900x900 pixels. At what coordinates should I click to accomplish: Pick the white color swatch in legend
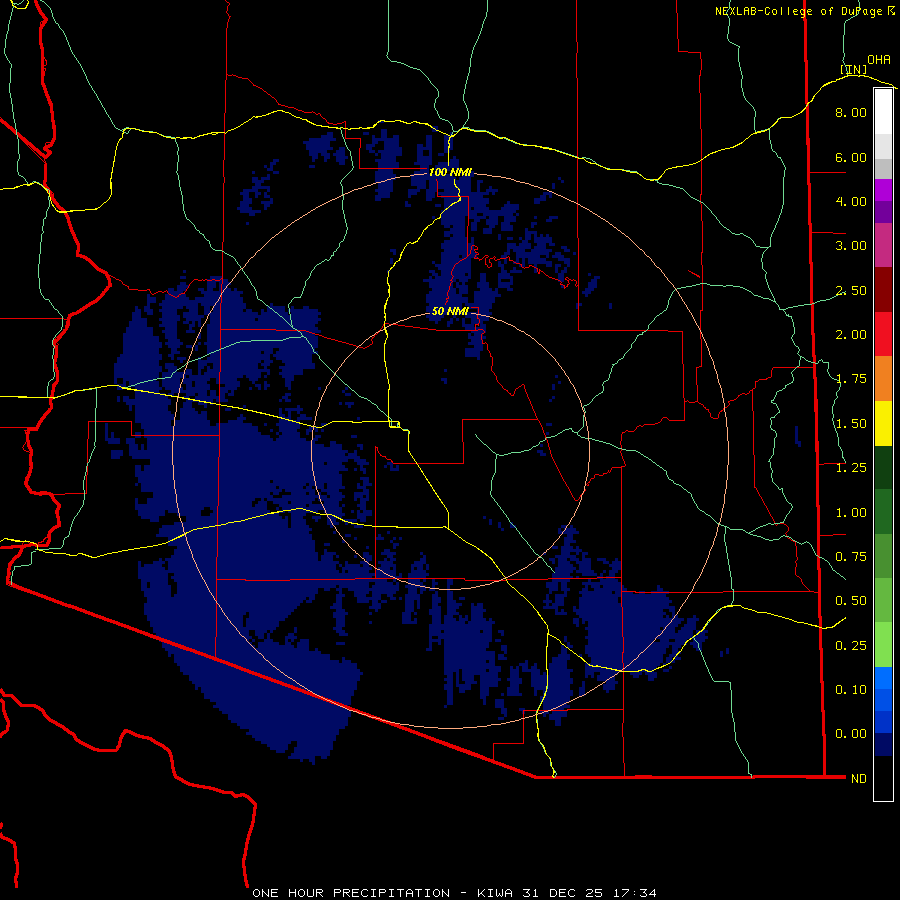point(883,112)
